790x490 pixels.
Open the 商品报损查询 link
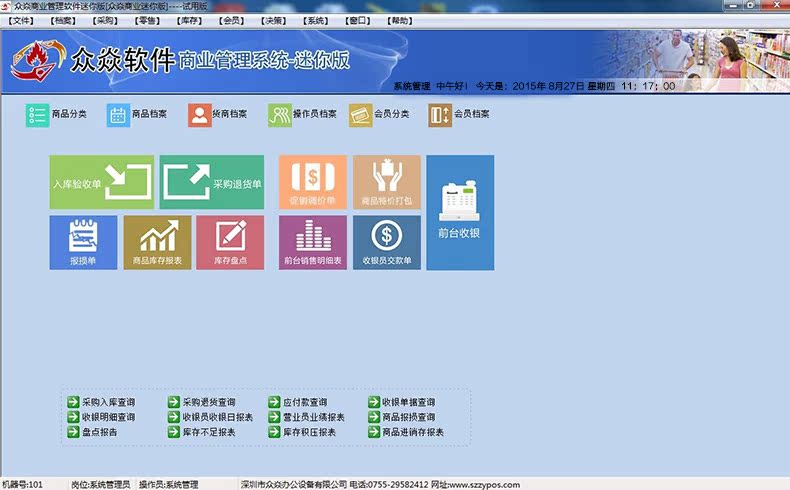point(409,417)
